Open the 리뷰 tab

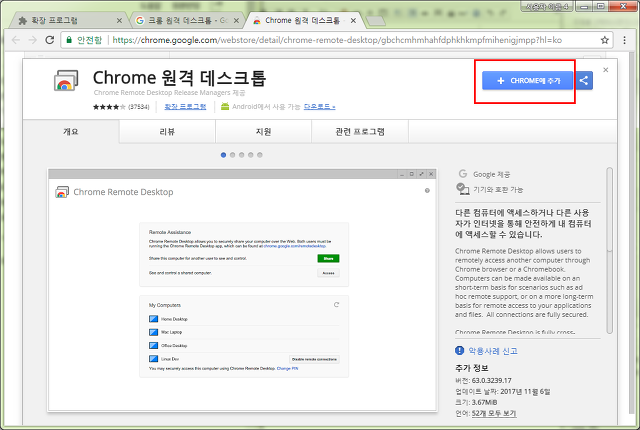pyautogui.click(x=167, y=131)
